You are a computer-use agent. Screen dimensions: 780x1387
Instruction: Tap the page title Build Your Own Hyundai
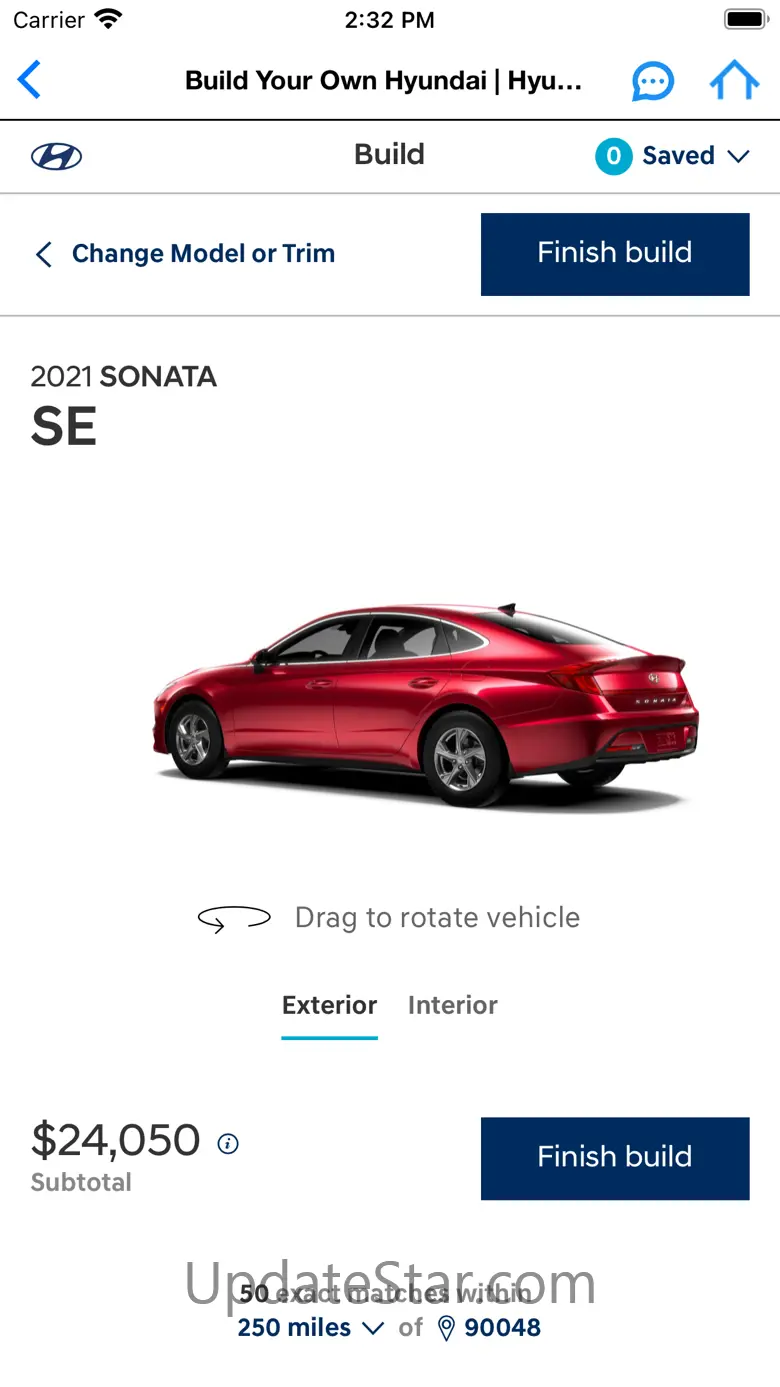[x=383, y=81]
